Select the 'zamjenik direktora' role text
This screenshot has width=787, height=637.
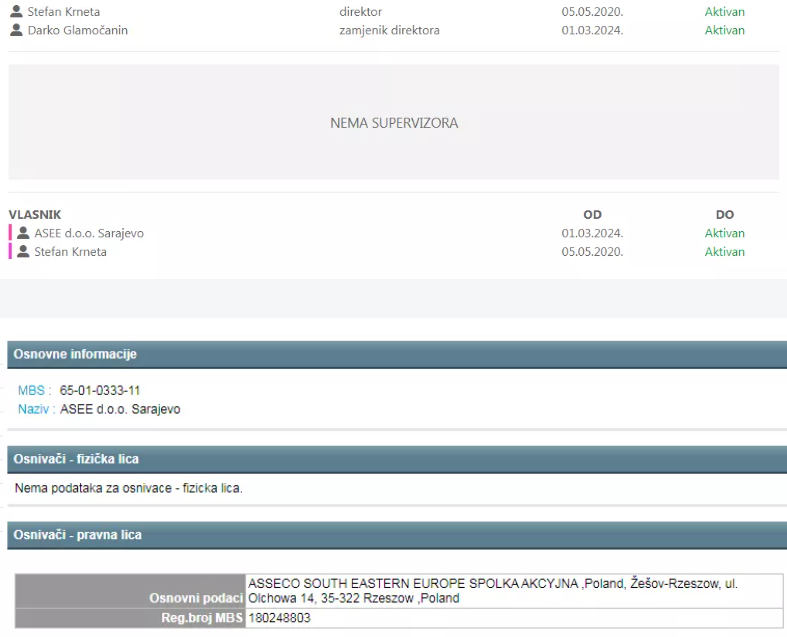point(389,30)
